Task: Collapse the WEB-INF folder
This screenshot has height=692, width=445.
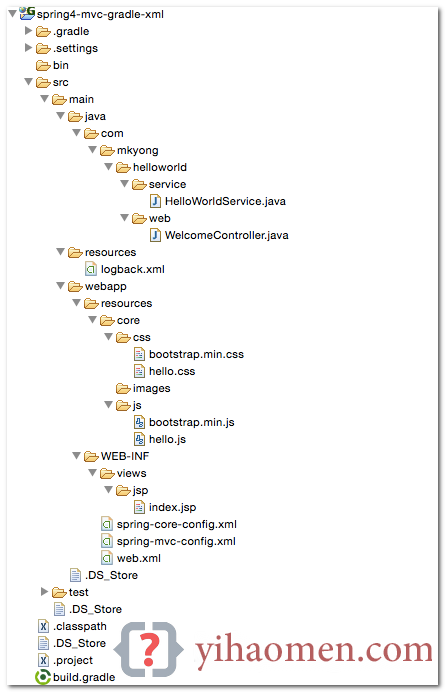Action: [x=77, y=455]
